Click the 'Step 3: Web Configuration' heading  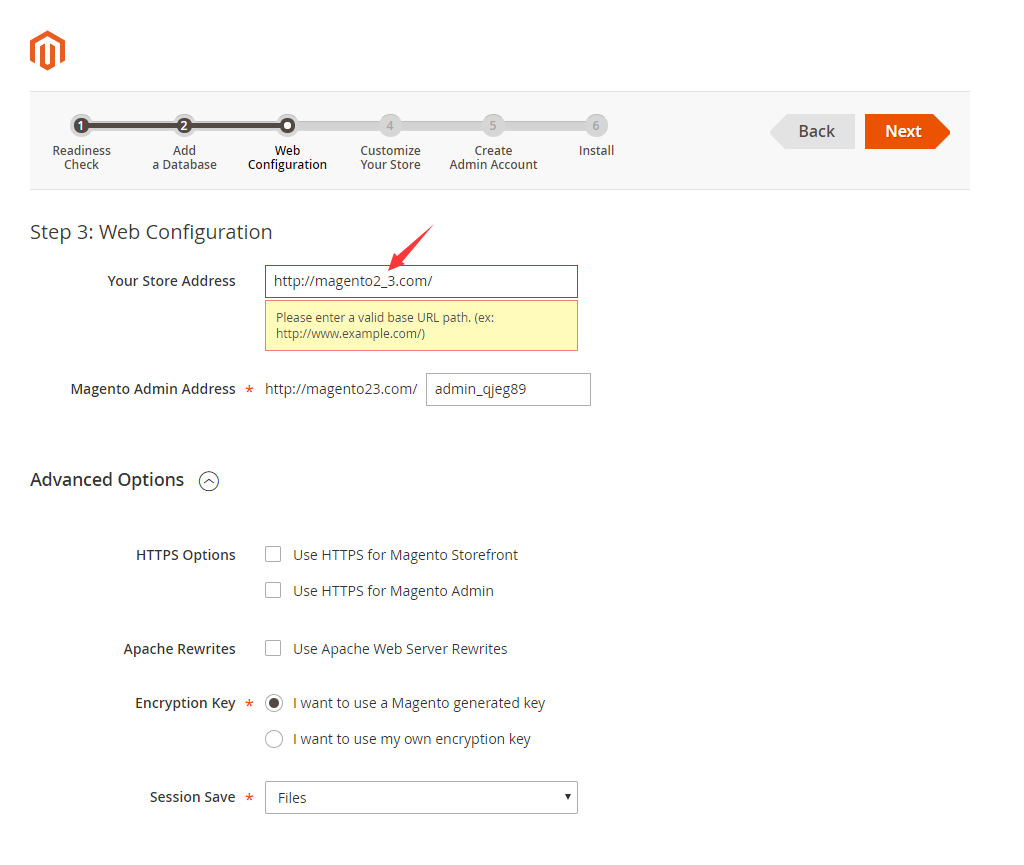[151, 232]
